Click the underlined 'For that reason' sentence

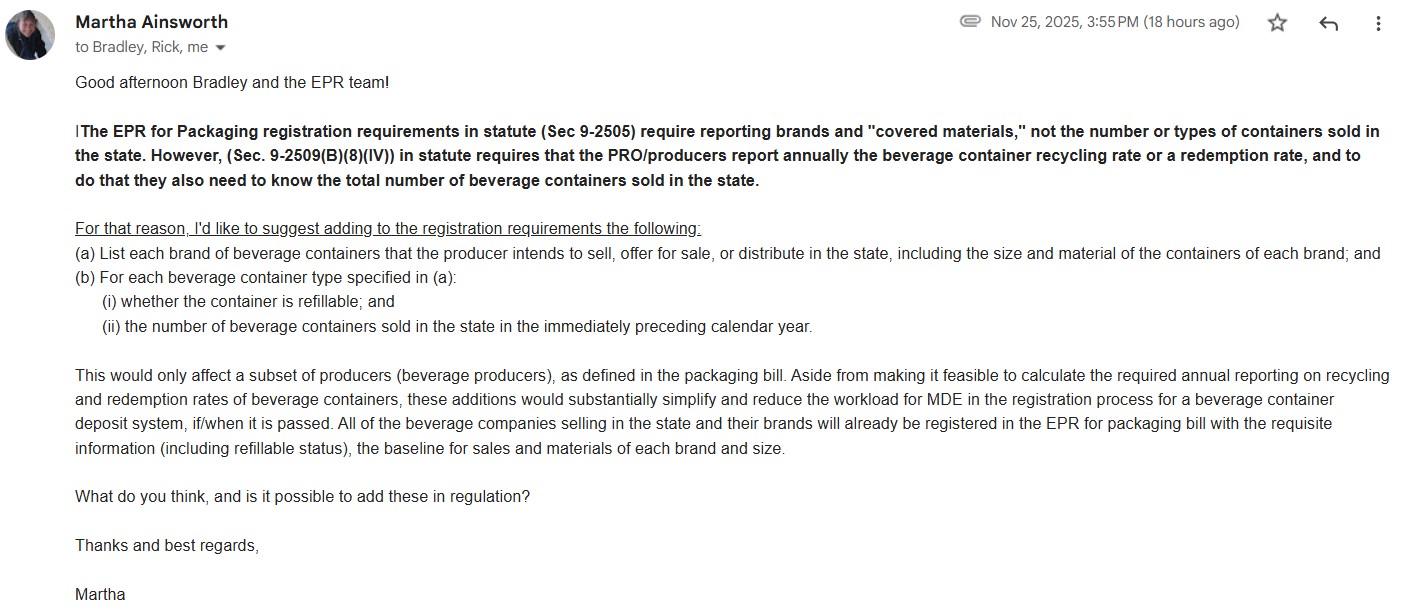(x=387, y=228)
